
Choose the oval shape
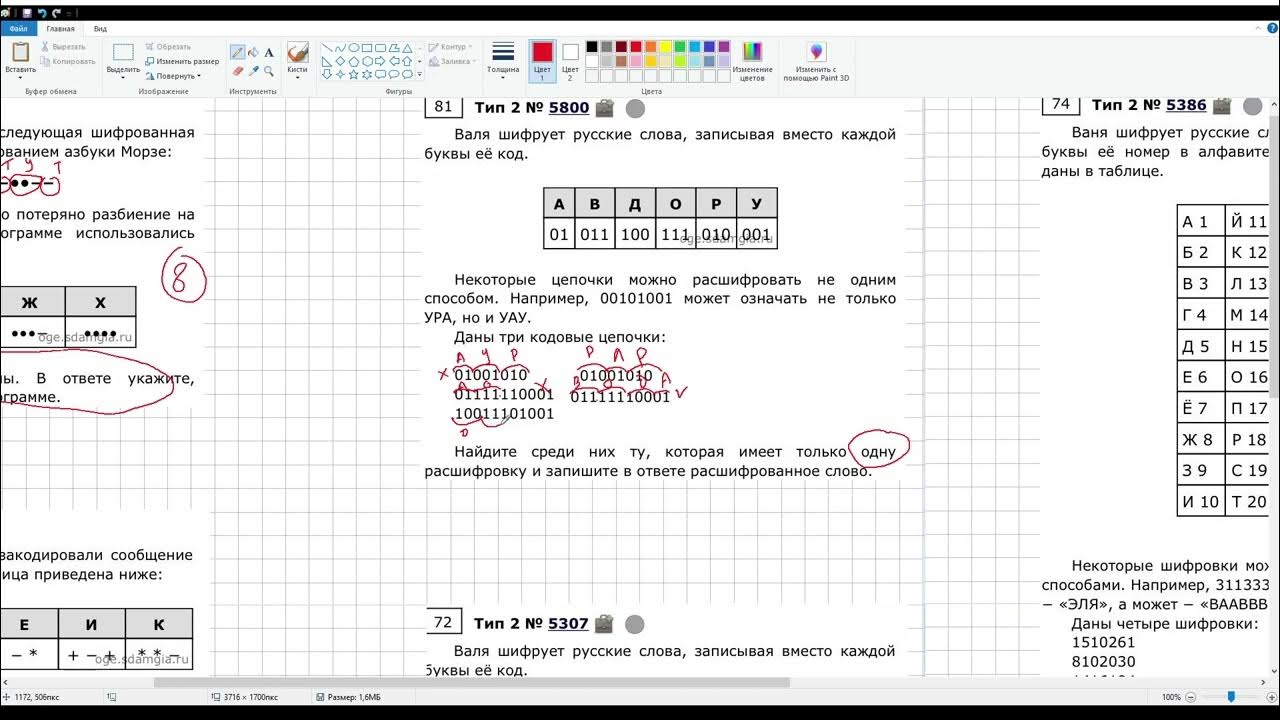(x=354, y=48)
